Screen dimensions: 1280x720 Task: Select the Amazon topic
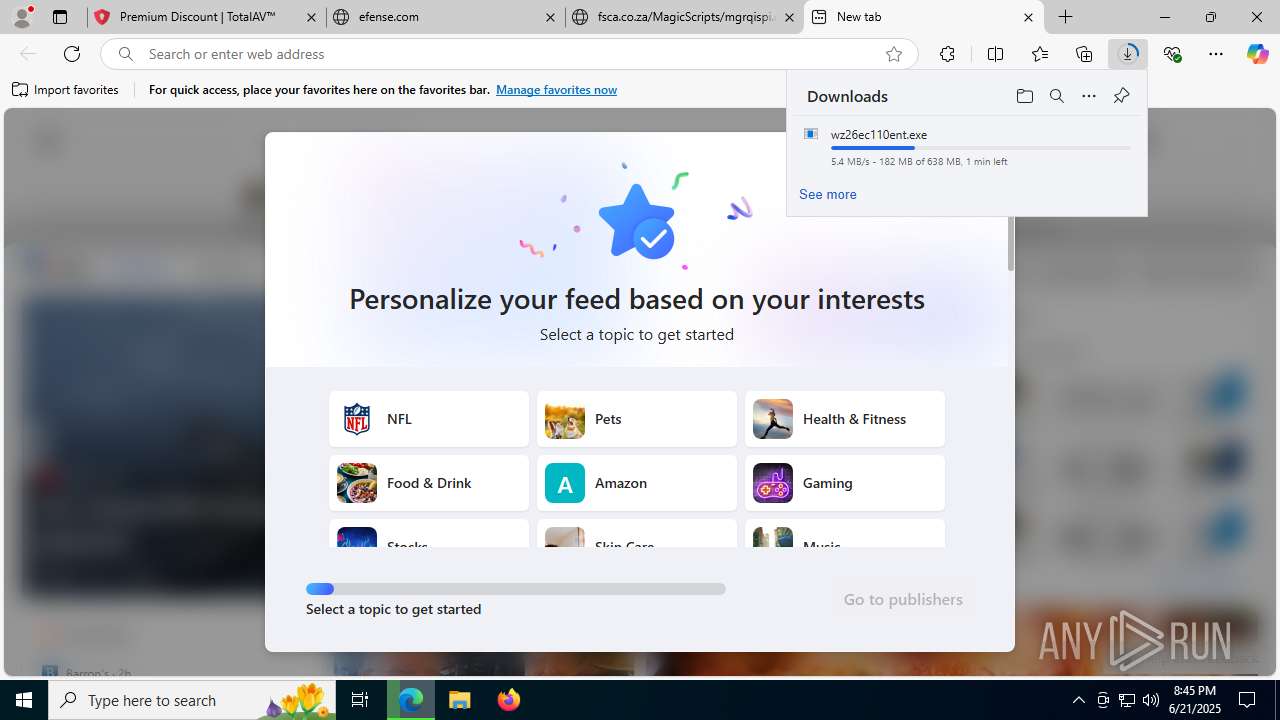[637, 483]
